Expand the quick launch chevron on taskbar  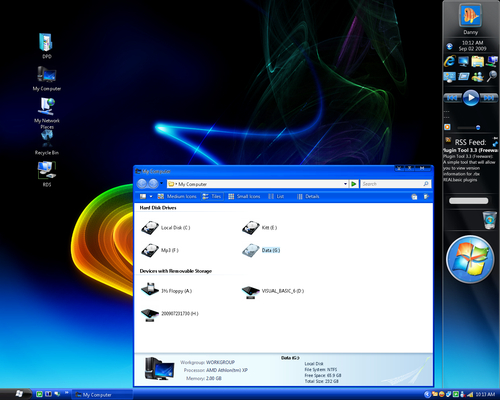coord(66,393)
